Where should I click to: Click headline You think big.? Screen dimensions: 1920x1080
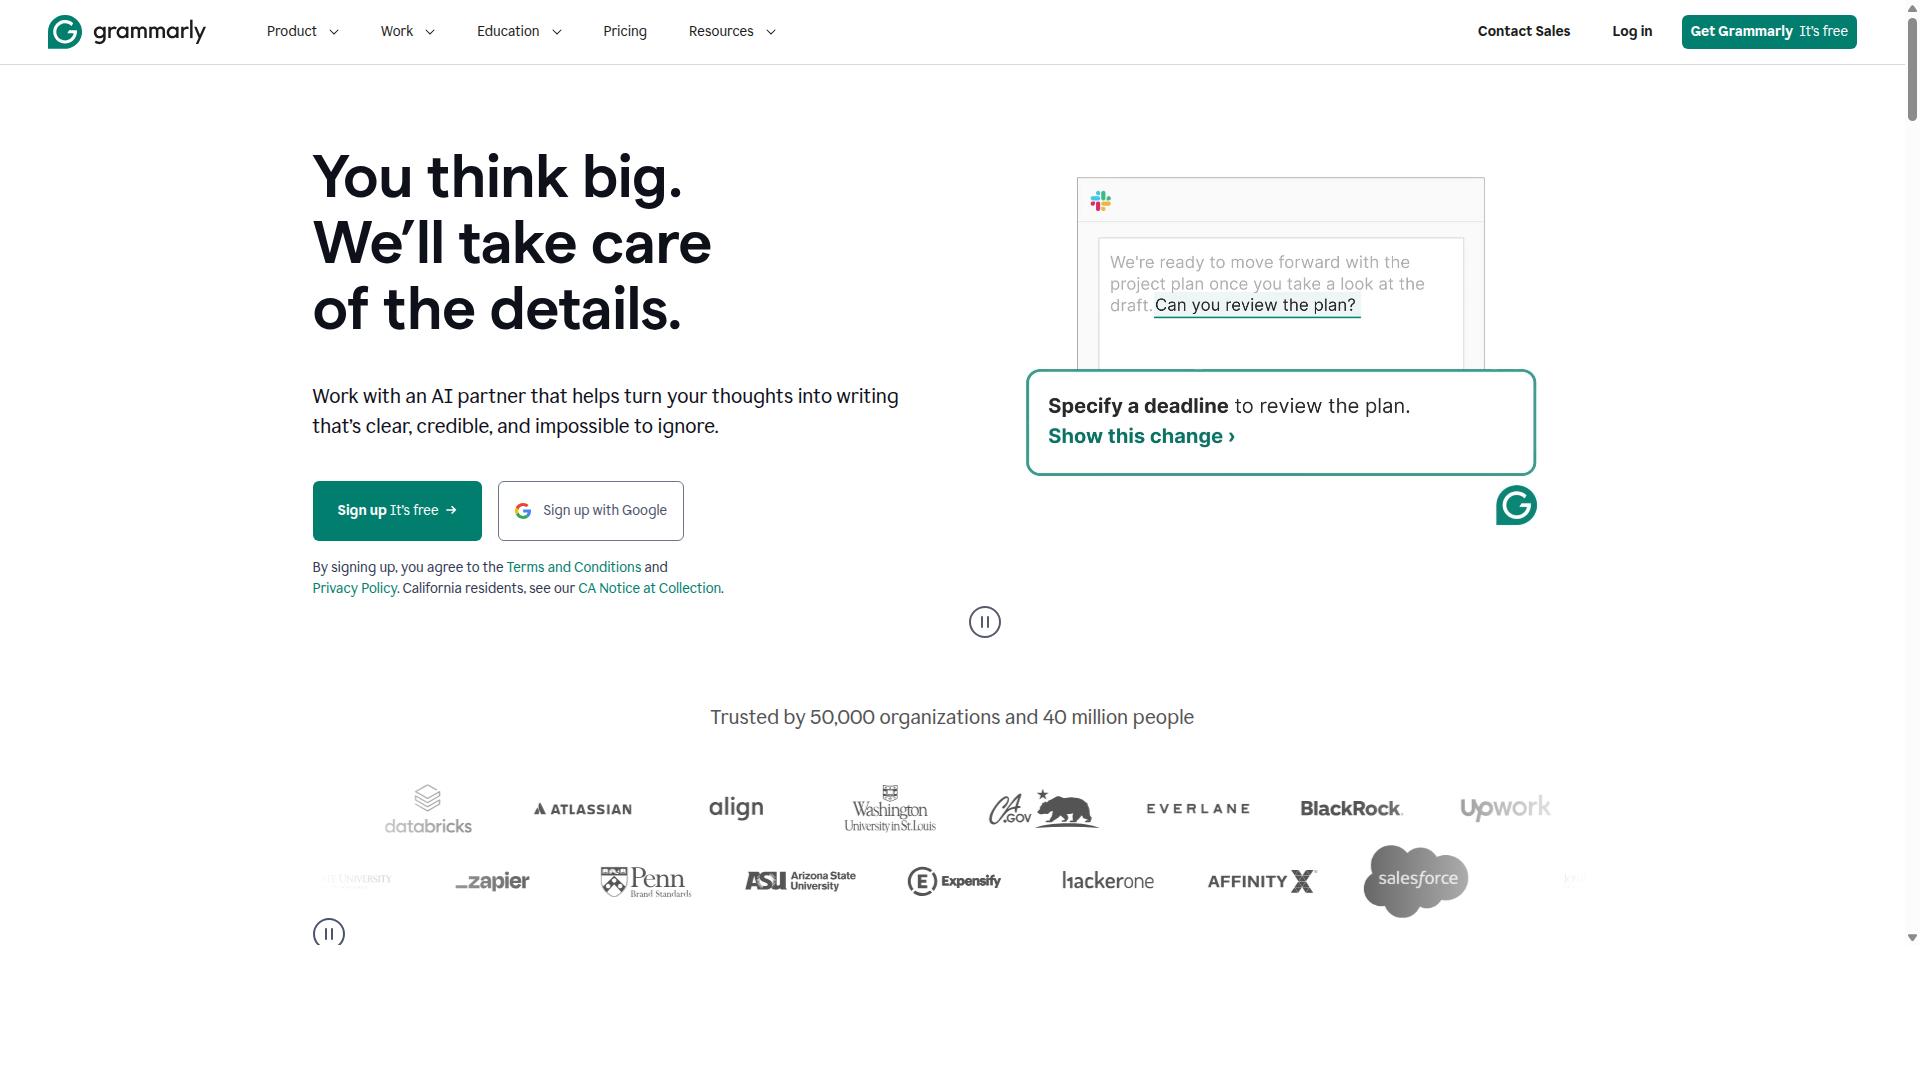coord(497,177)
